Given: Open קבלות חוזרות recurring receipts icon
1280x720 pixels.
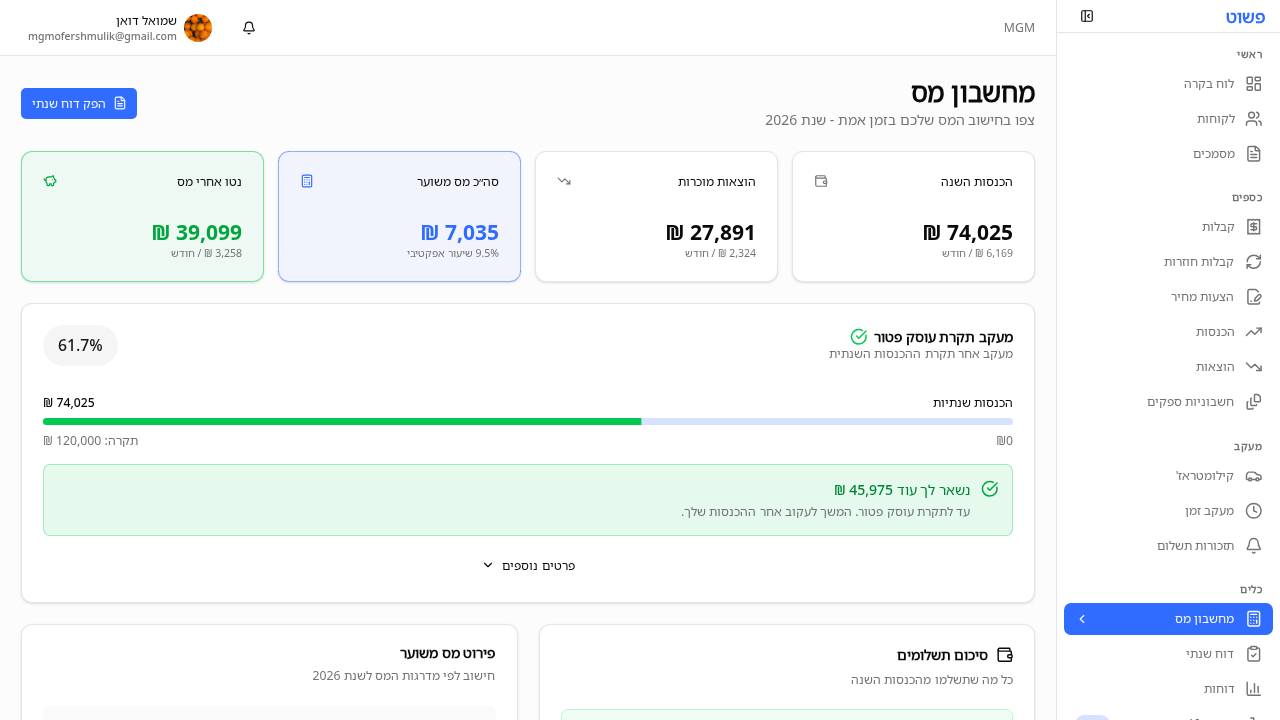Looking at the screenshot, I should [x=1253, y=262].
